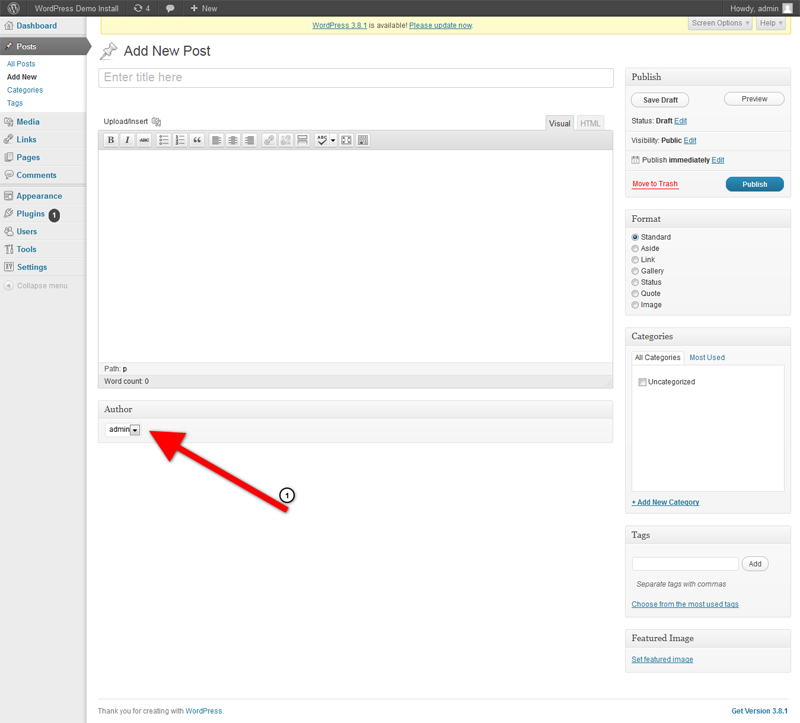The width and height of the screenshot is (800, 723).
Task: Open WordPress logo menu in admin bar
Action: (x=14, y=8)
